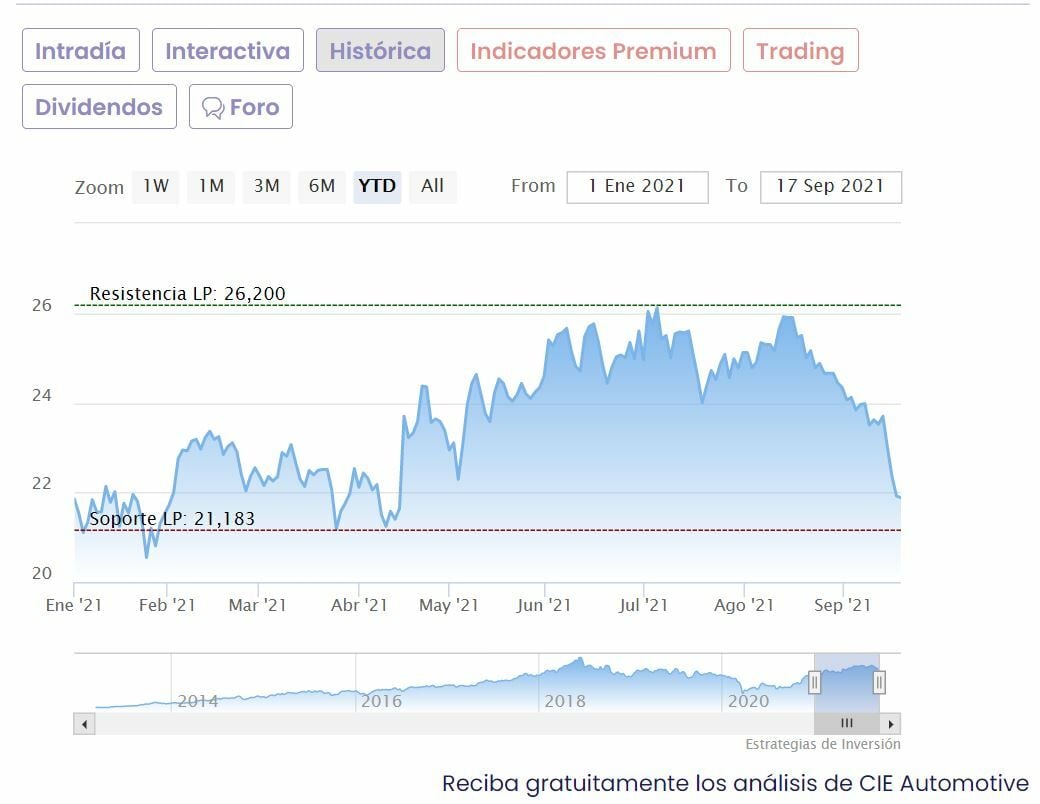The width and height of the screenshot is (1040, 804).
Task: Click the left navigator range handle
Action: click(x=815, y=682)
